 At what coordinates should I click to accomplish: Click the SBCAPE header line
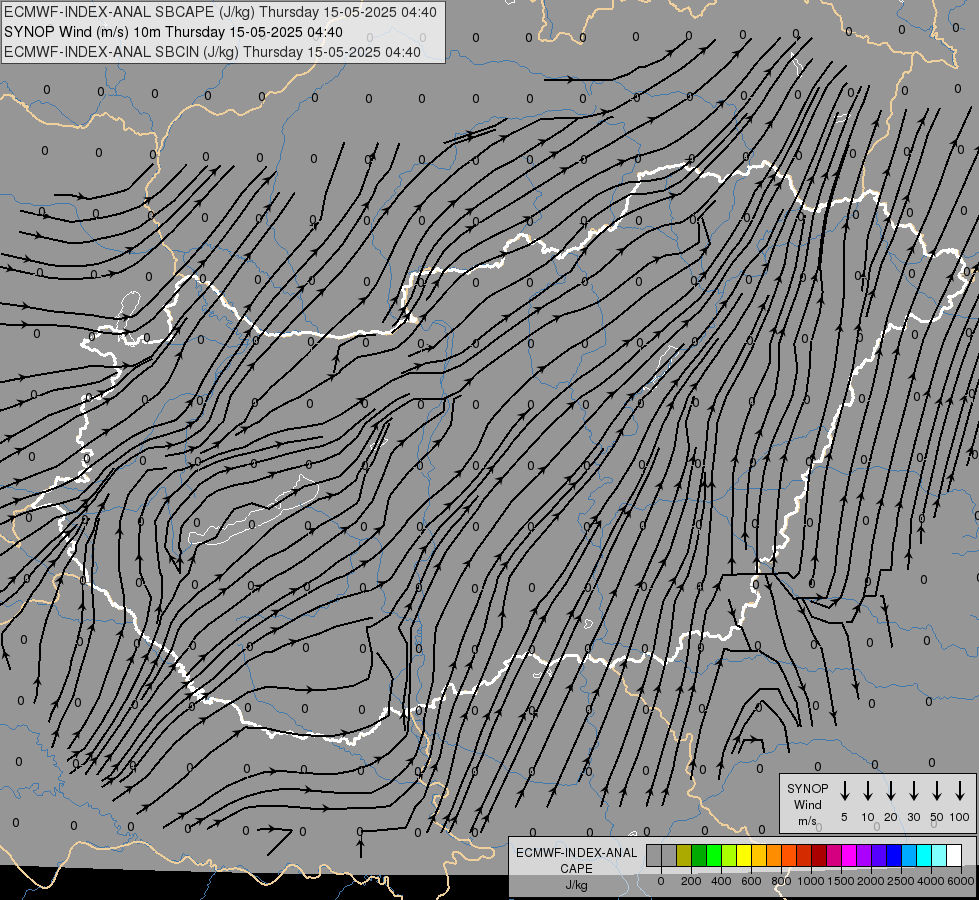tap(220, 12)
